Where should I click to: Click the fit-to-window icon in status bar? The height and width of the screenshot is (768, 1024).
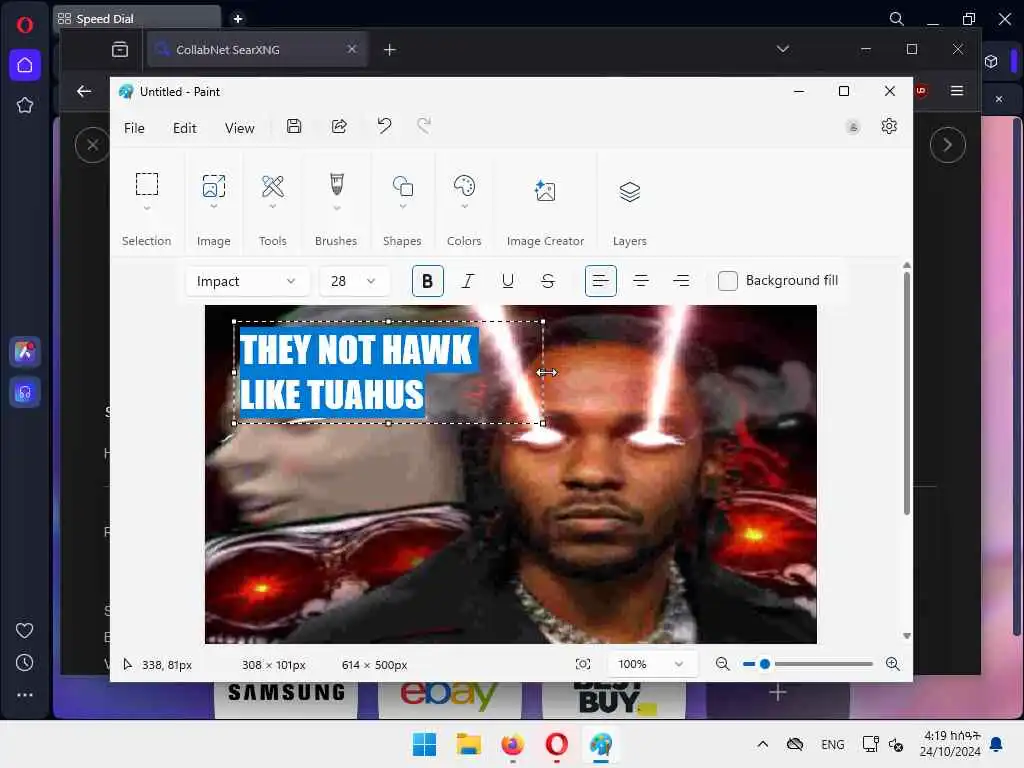point(583,664)
